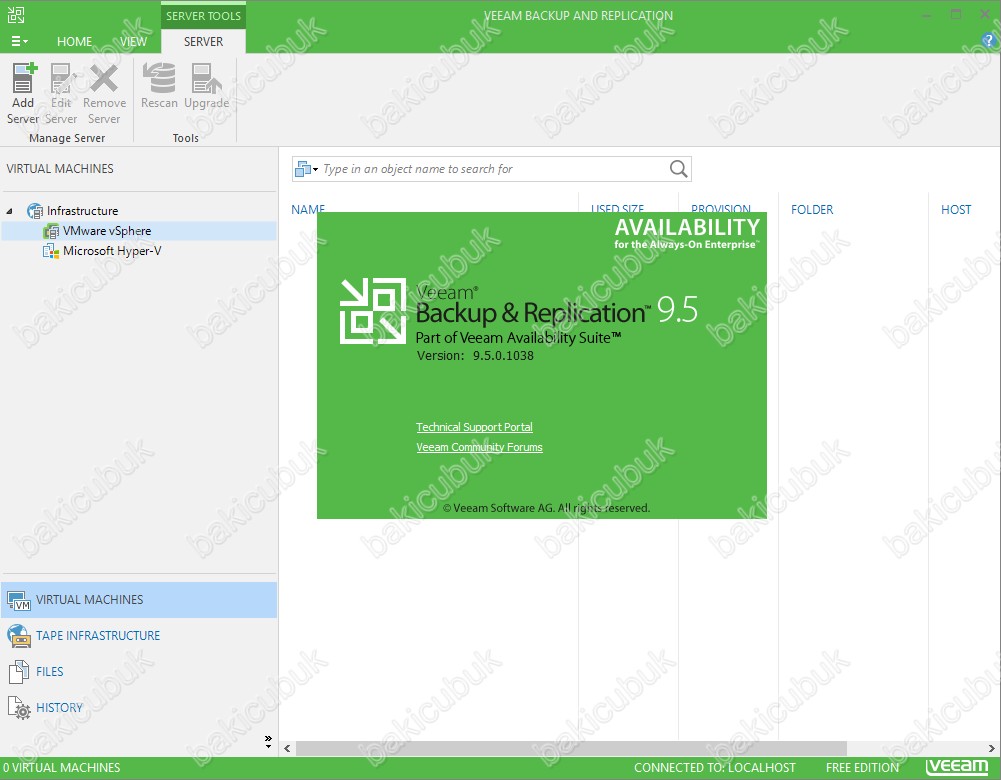Viewport: 1001px width, 780px height.
Task: Visit the Veeam Community Forums link
Action: click(x=479, y=447)
